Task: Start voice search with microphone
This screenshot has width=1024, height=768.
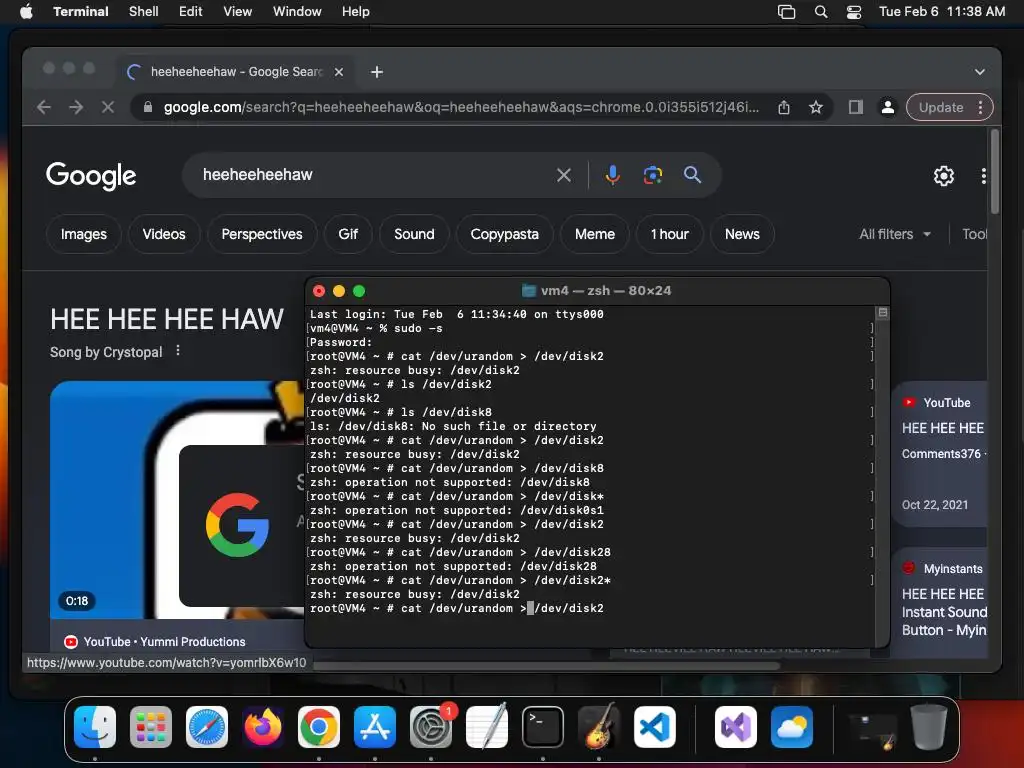Action: click(612, 175)
